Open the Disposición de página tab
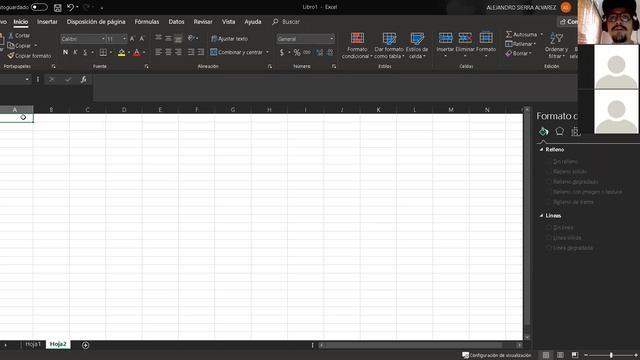This screenshot has width=640, height=360. click(x=96, y=22)
